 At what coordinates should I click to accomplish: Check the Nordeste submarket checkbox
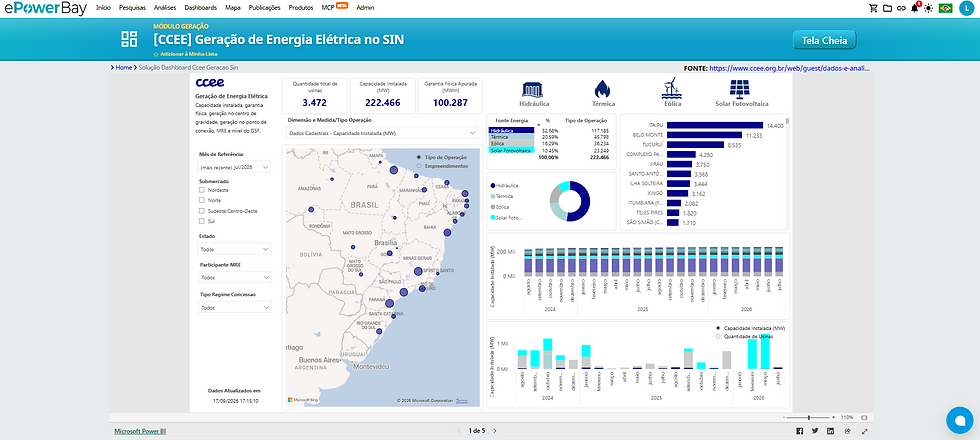coord(201,189)
